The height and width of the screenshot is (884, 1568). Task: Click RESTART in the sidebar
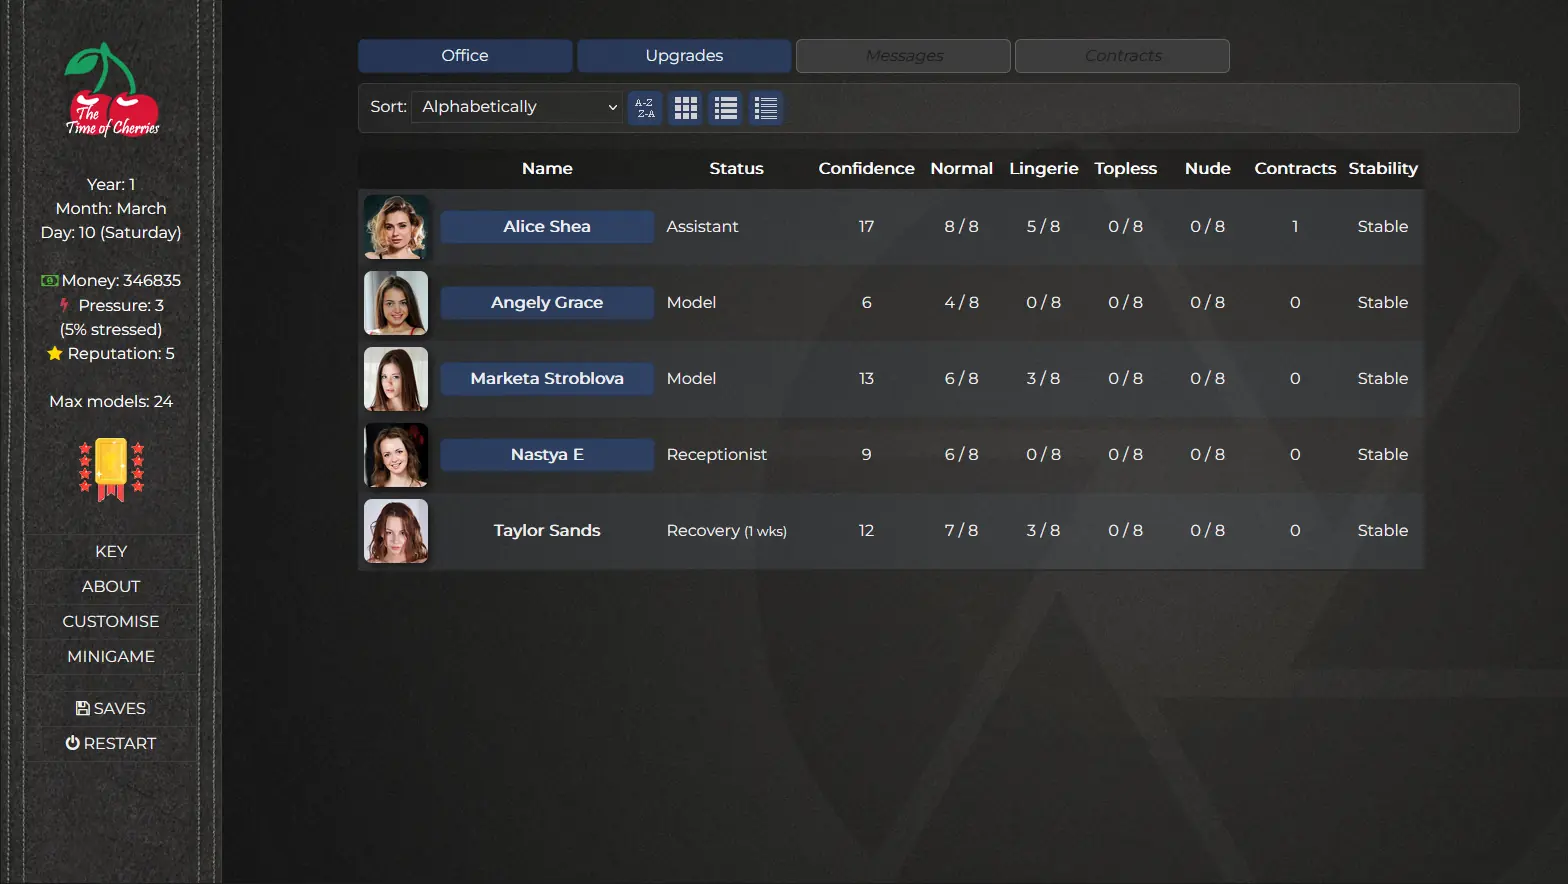point(111,744)
